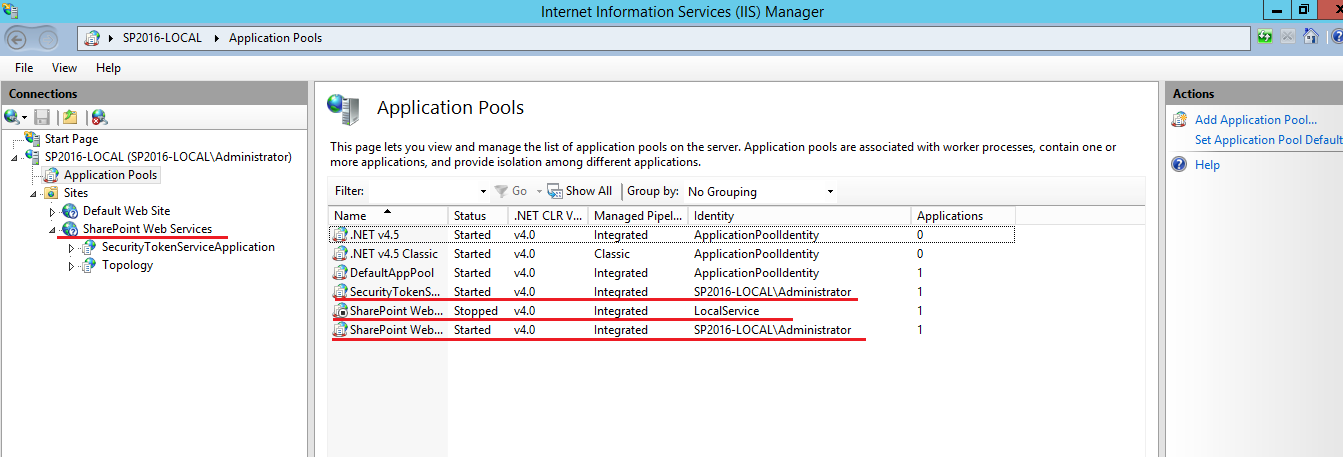Click the Classic pipeline mode cell
Image resolution: width=1343 pixels, height=457 pixels.
tap(612, 254)
